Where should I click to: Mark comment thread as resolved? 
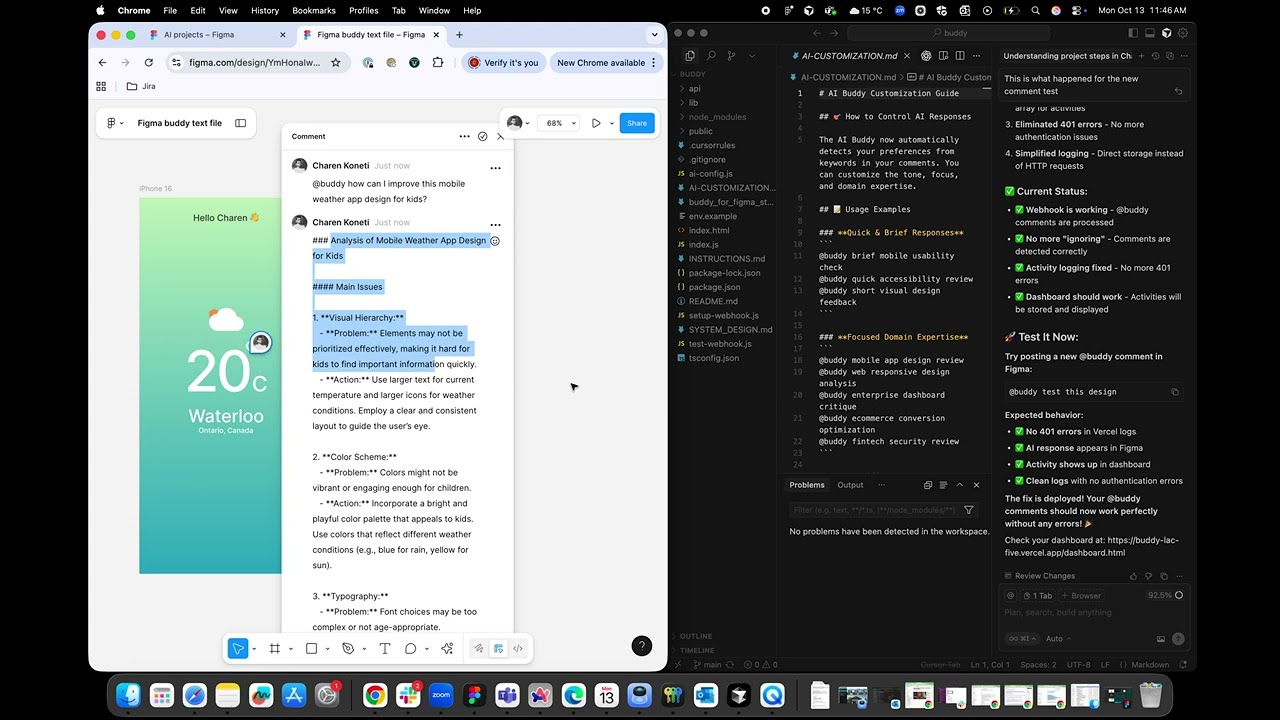482,136
